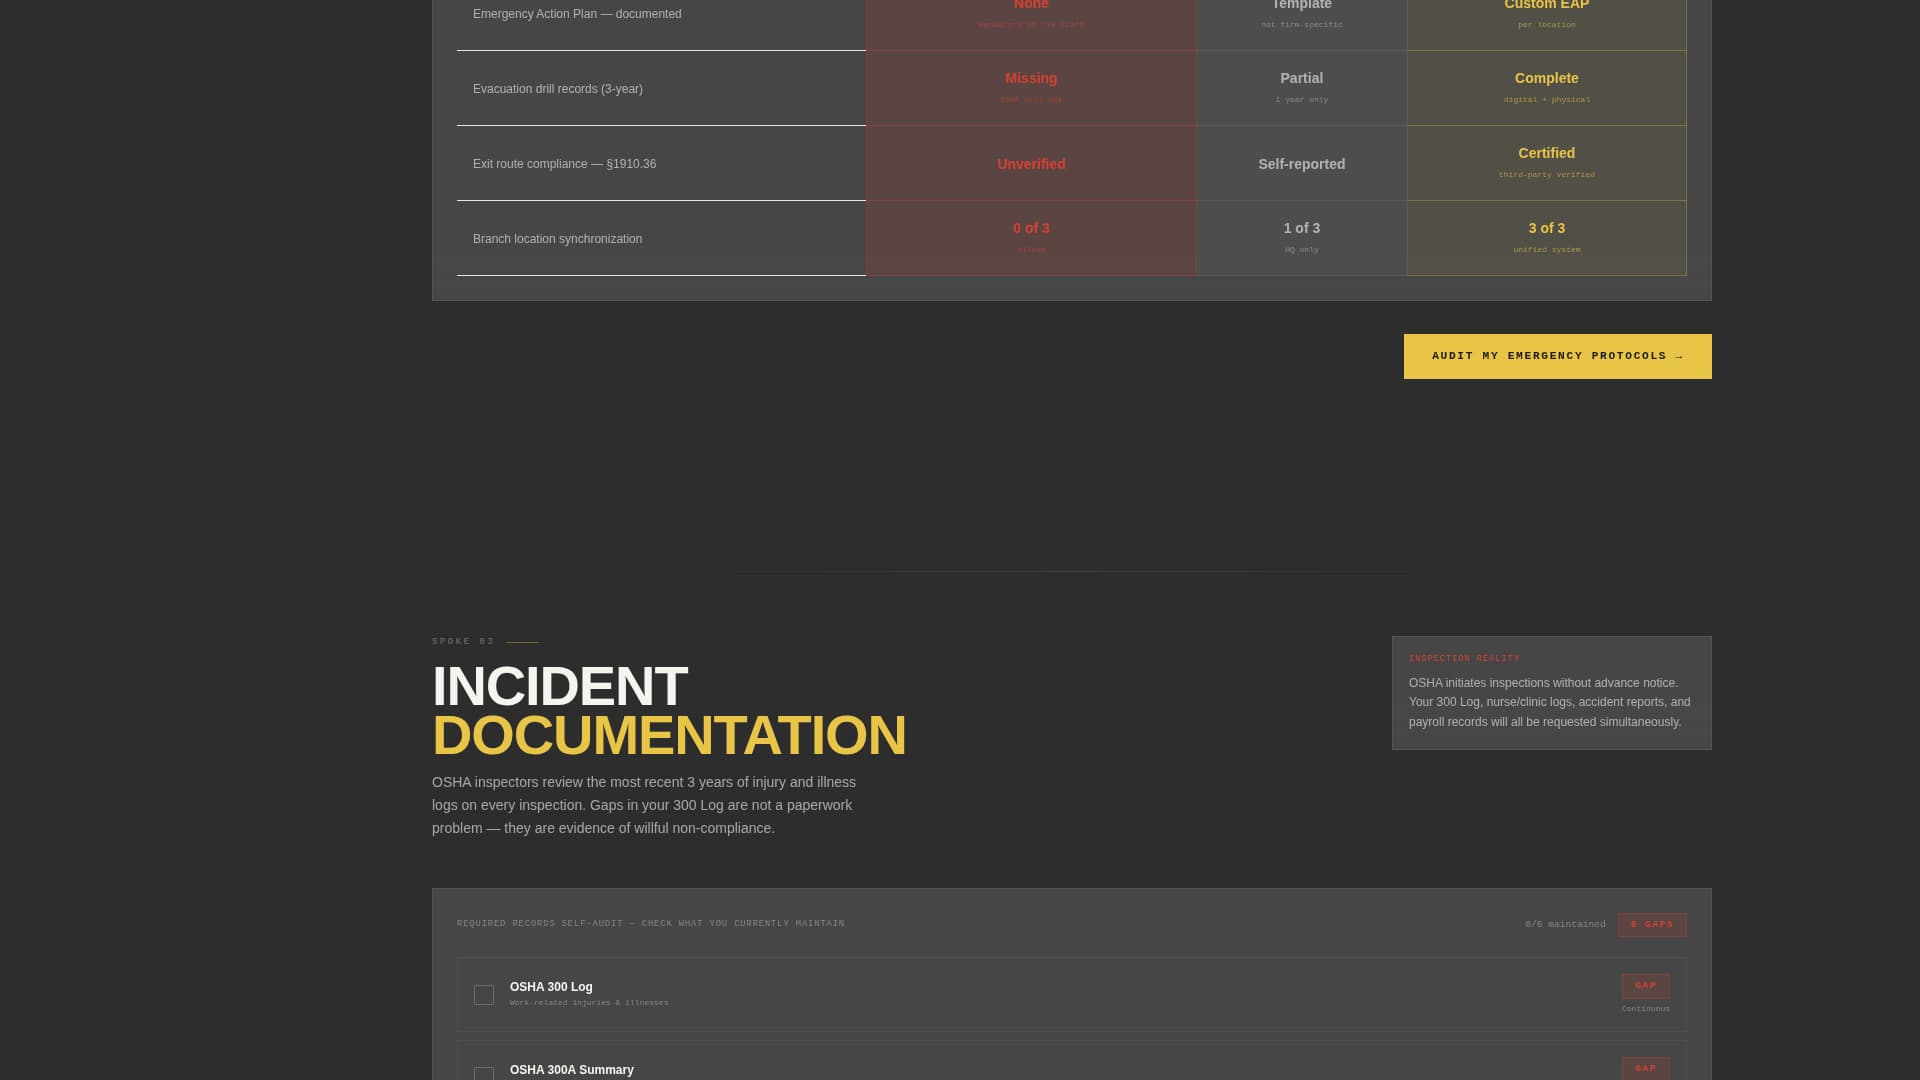Click the Self-reported exit route cell

[1301, 164]
